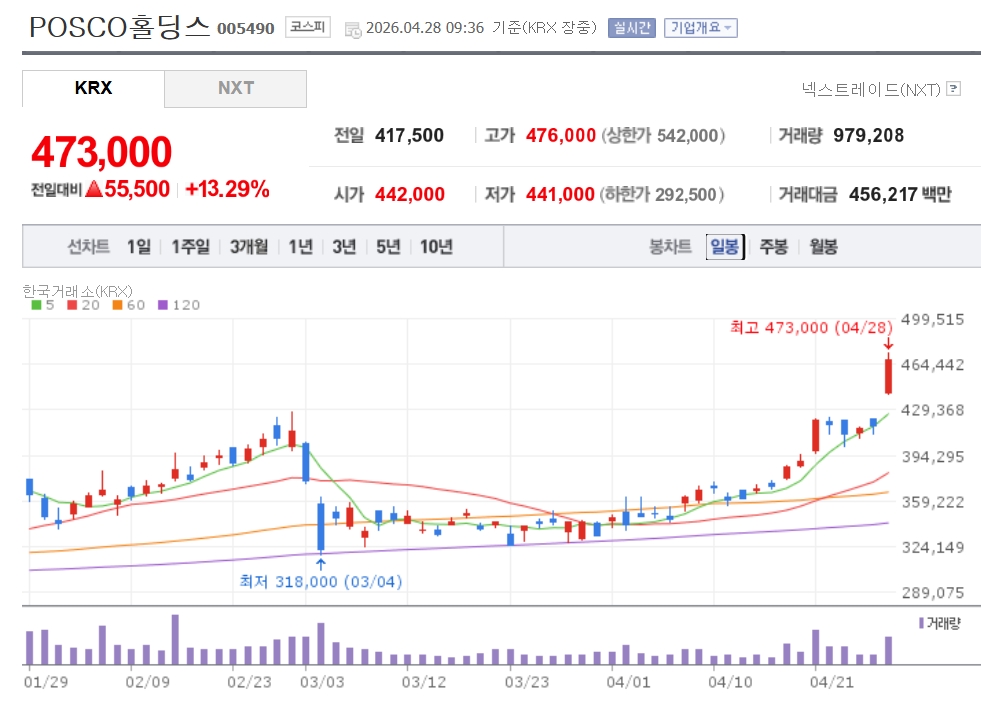The width and height of the screenshot is (981, 712).
Task: Click the 464,442 price axis label
Action: (932, 365)
